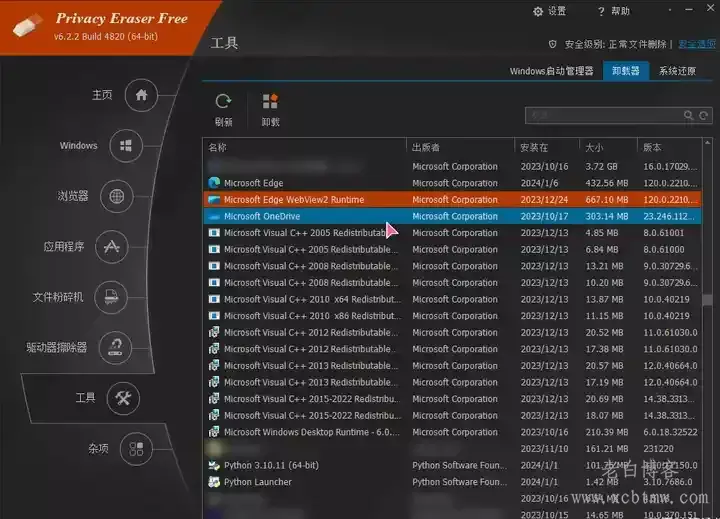Image resolution: width=720 pixels, height=519 pixels.
Task: Select Microsoft Windows Desktop Runtime row
Action: tap(452, 432)
